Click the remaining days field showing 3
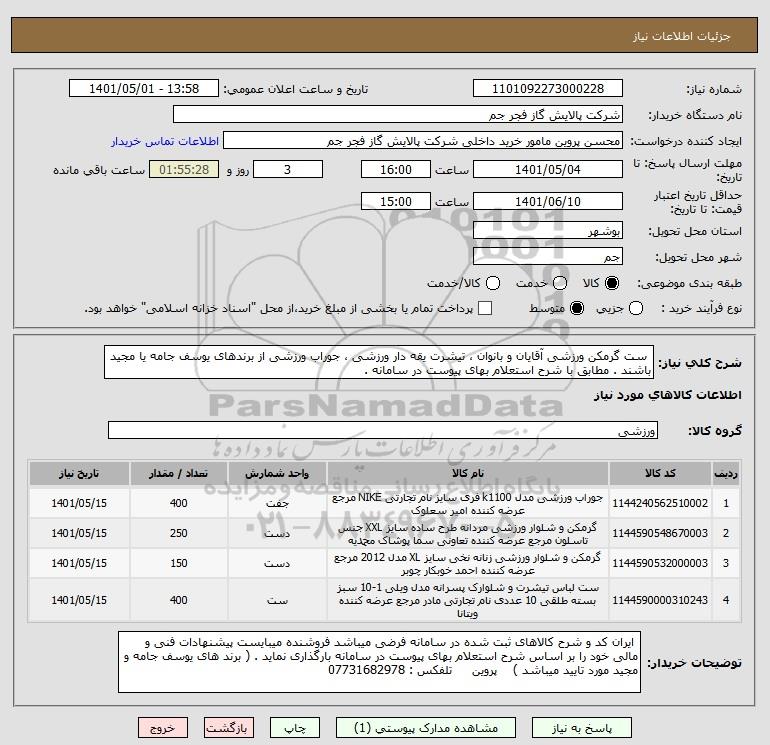 click(288, 170)
